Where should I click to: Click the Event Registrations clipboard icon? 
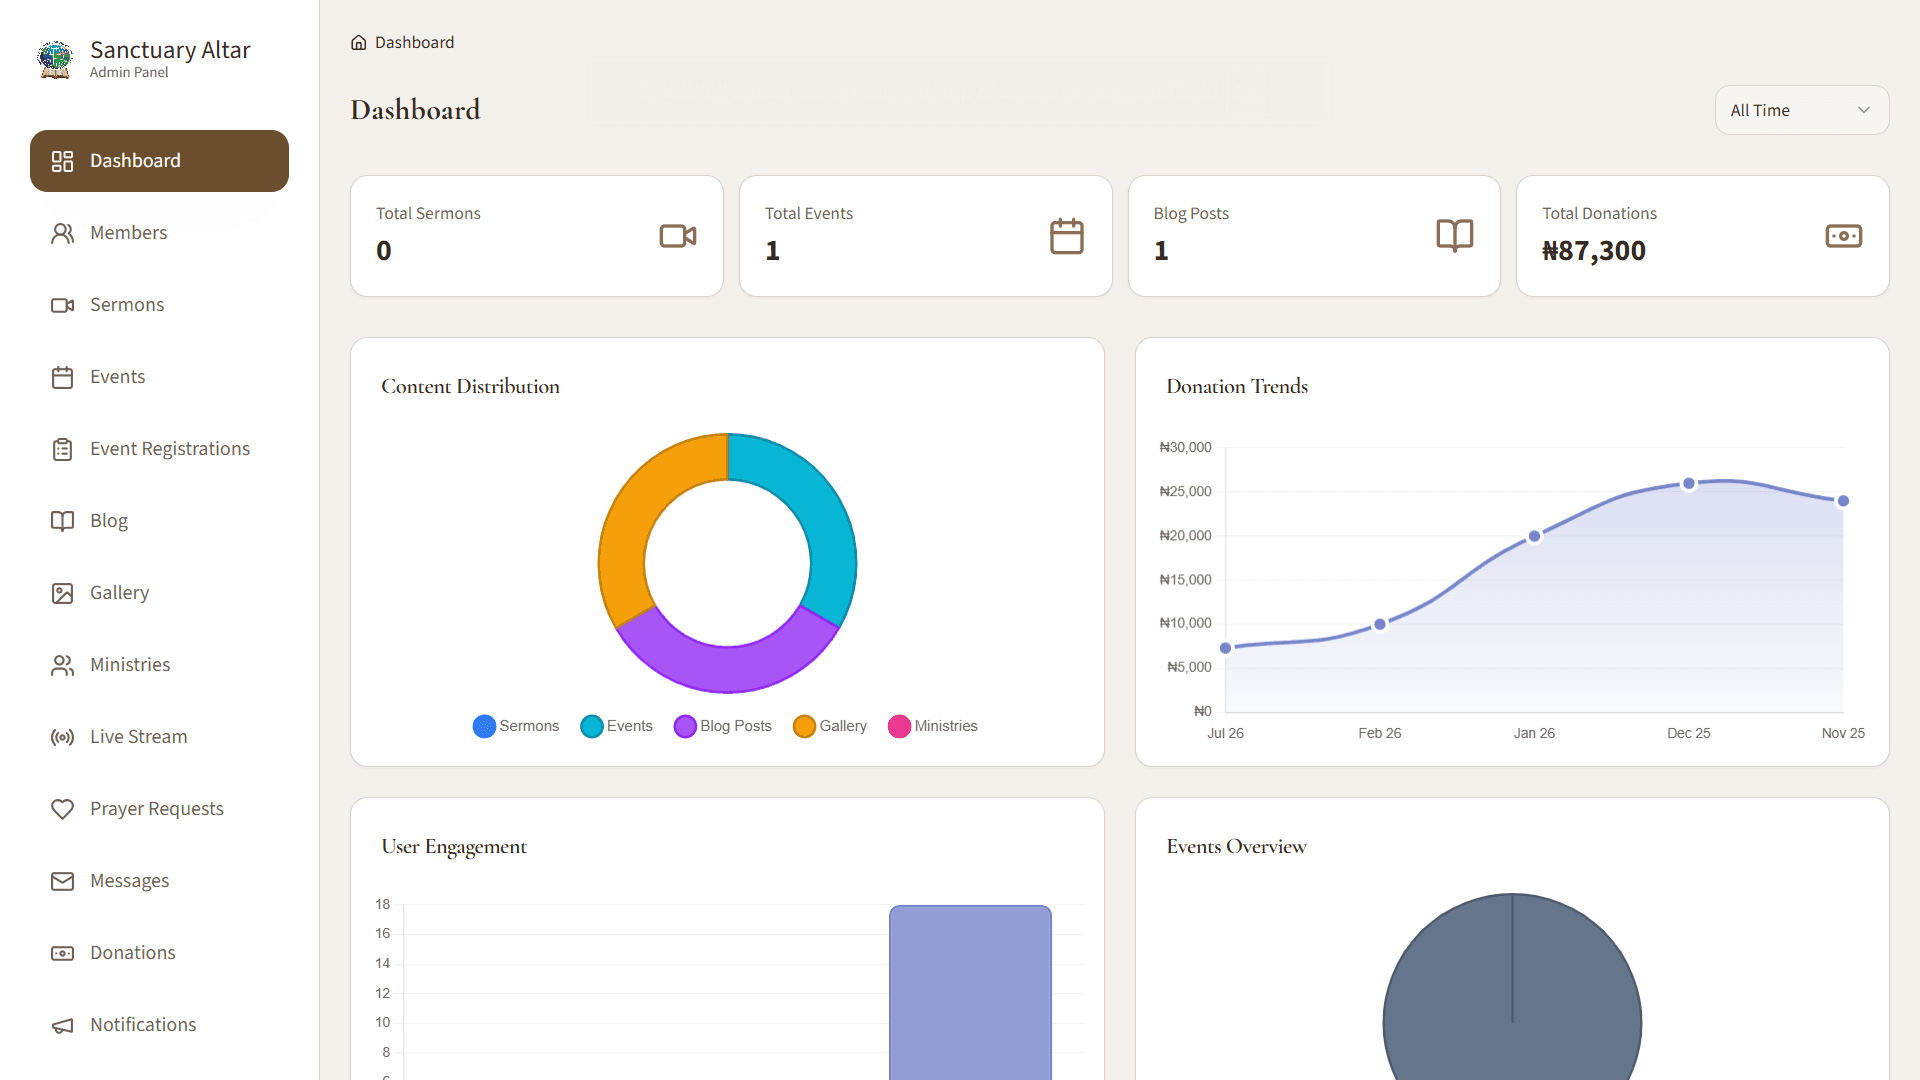(62, 449)
